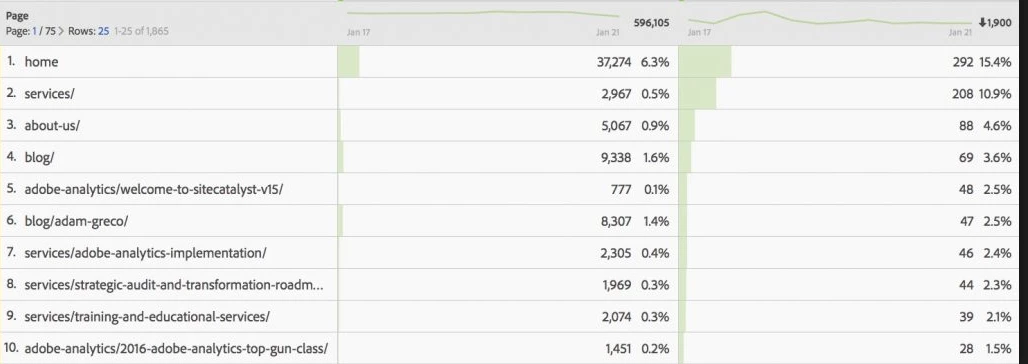Select the Page dimension column header
Screen dimensions: 1028x364
coord(17,16)
